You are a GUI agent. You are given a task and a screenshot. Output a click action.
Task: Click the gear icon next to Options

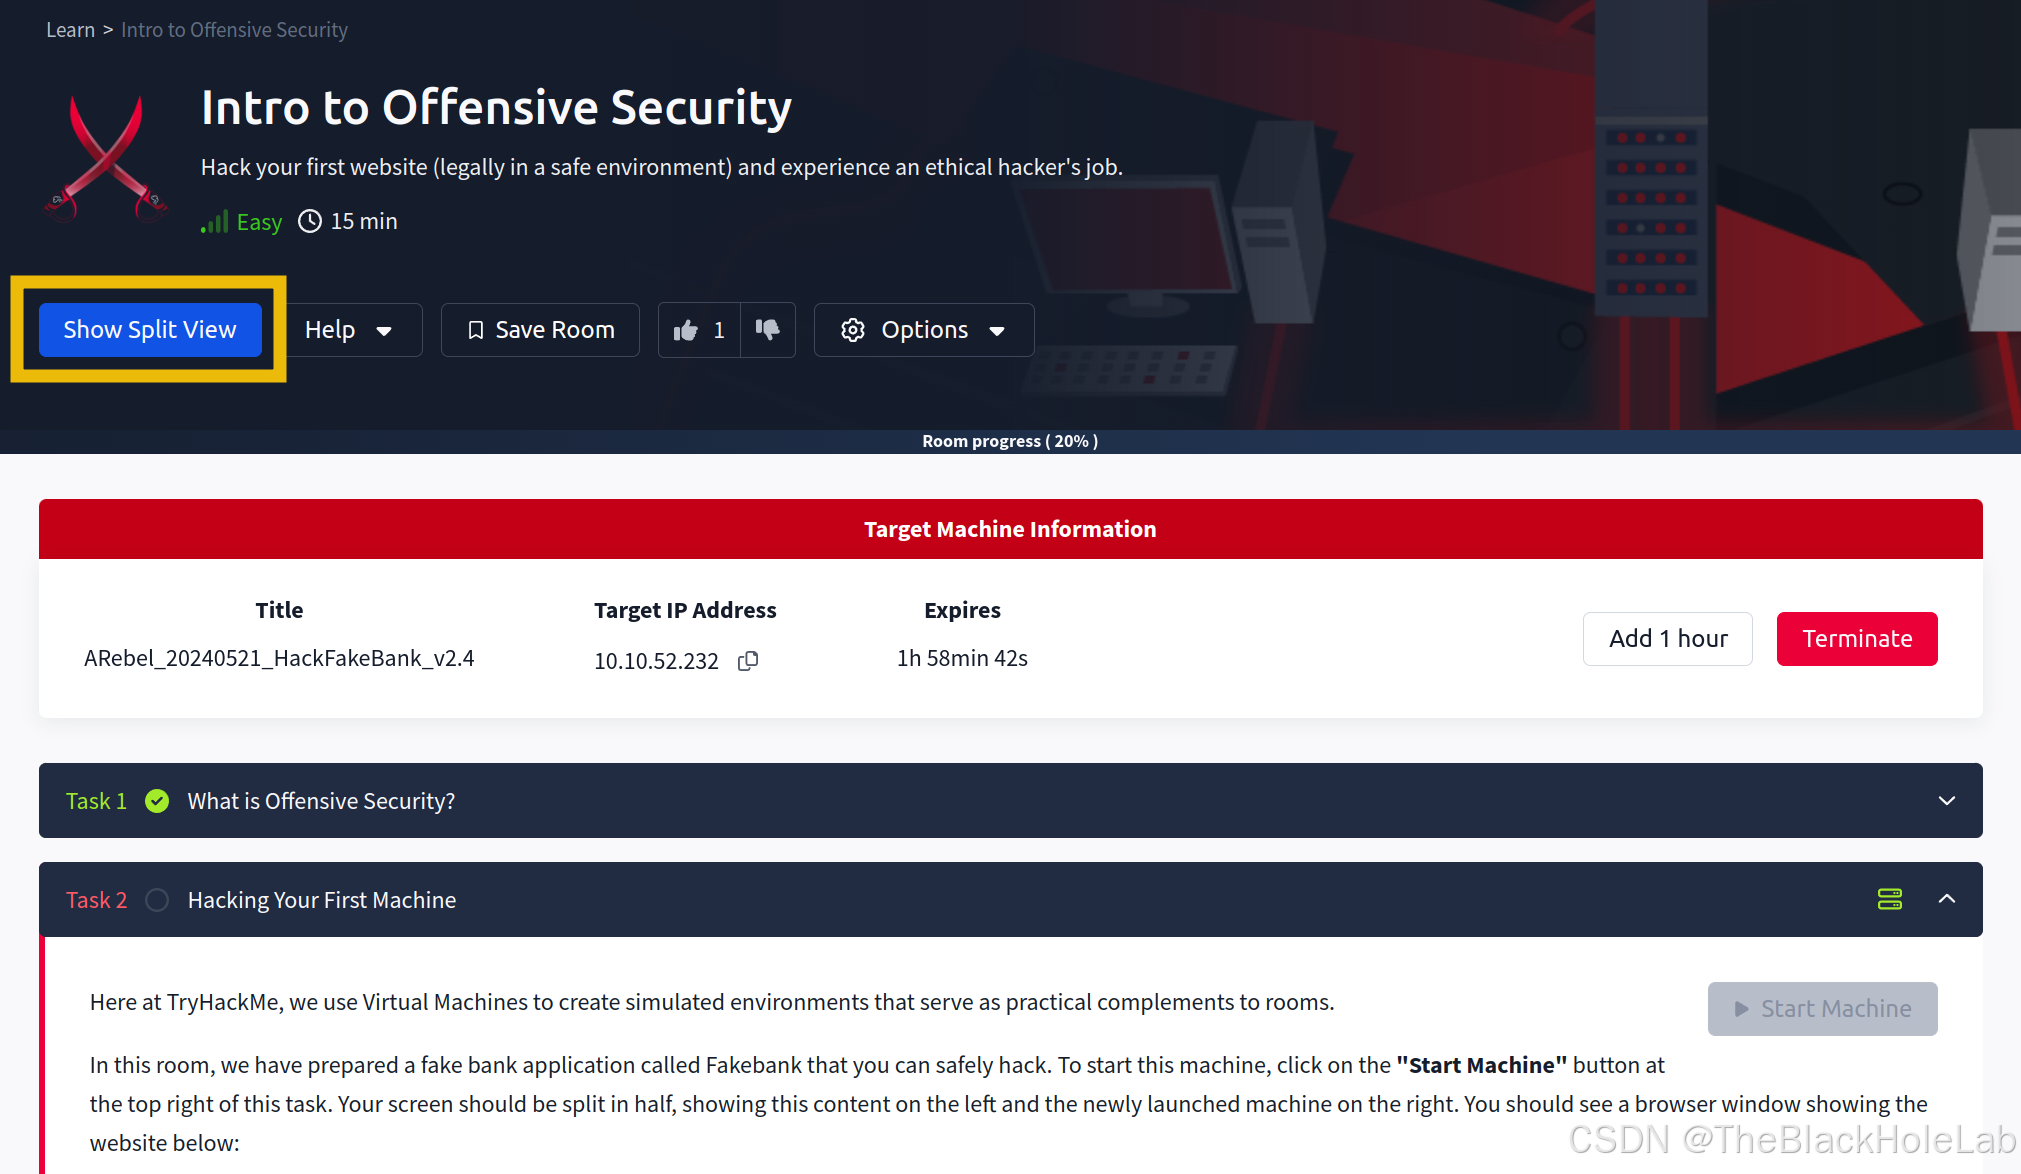pyautogui.click(x=853, y=329)
